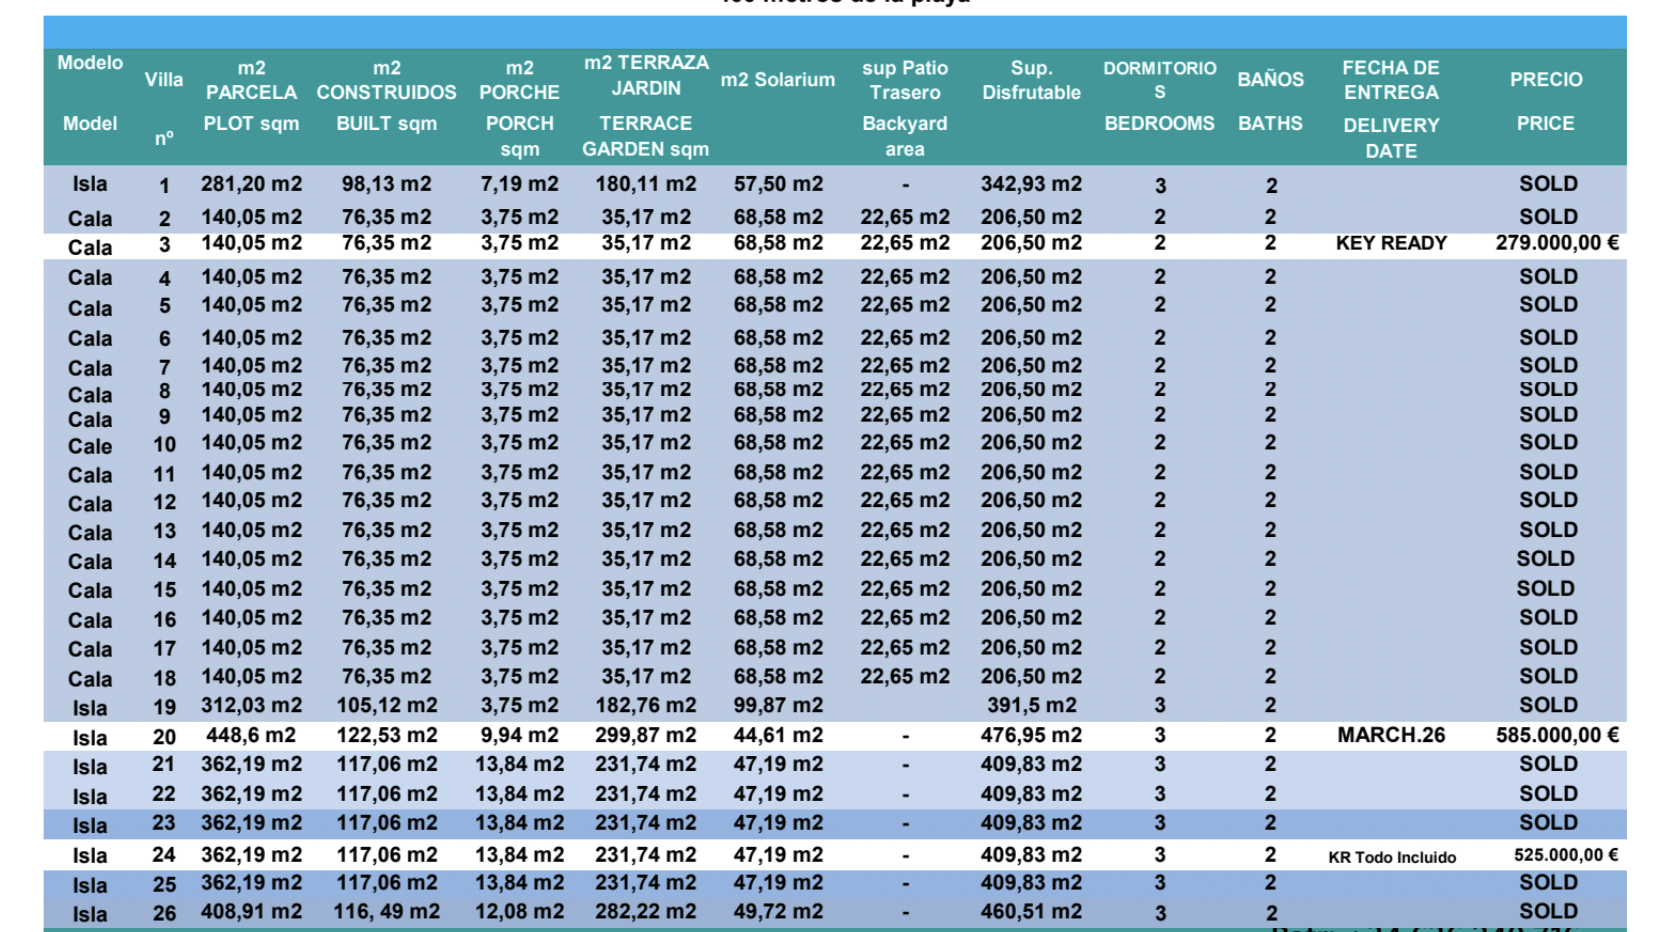Select SOLD status for villa 5
The width and height of the screenshot is (1674, 932).
tap(1548, 305)
